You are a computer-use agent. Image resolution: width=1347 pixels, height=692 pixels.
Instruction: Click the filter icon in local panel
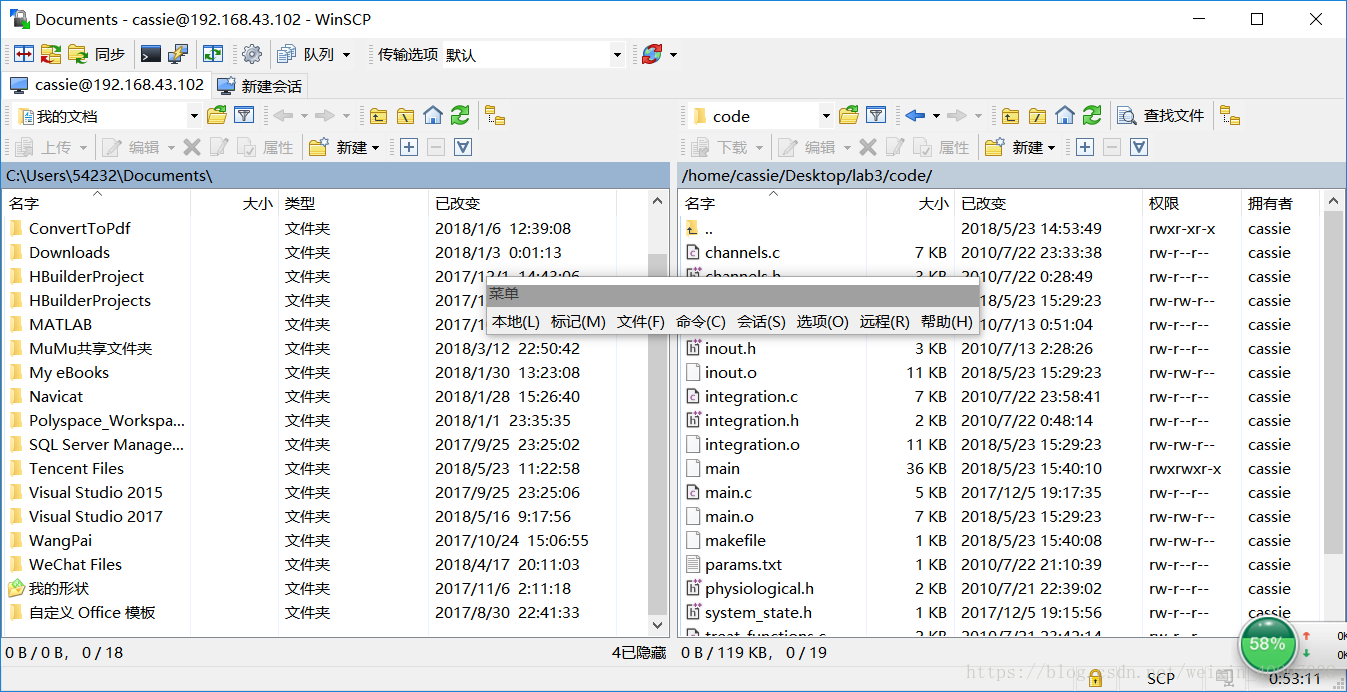click(243, 116)
